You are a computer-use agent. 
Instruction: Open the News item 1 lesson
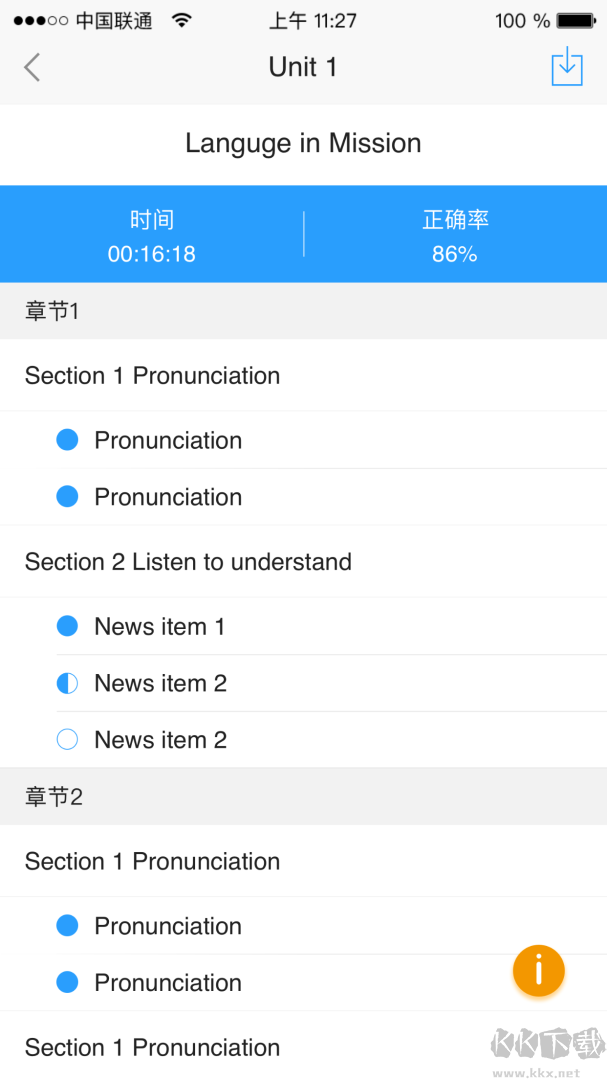(160, 627)
